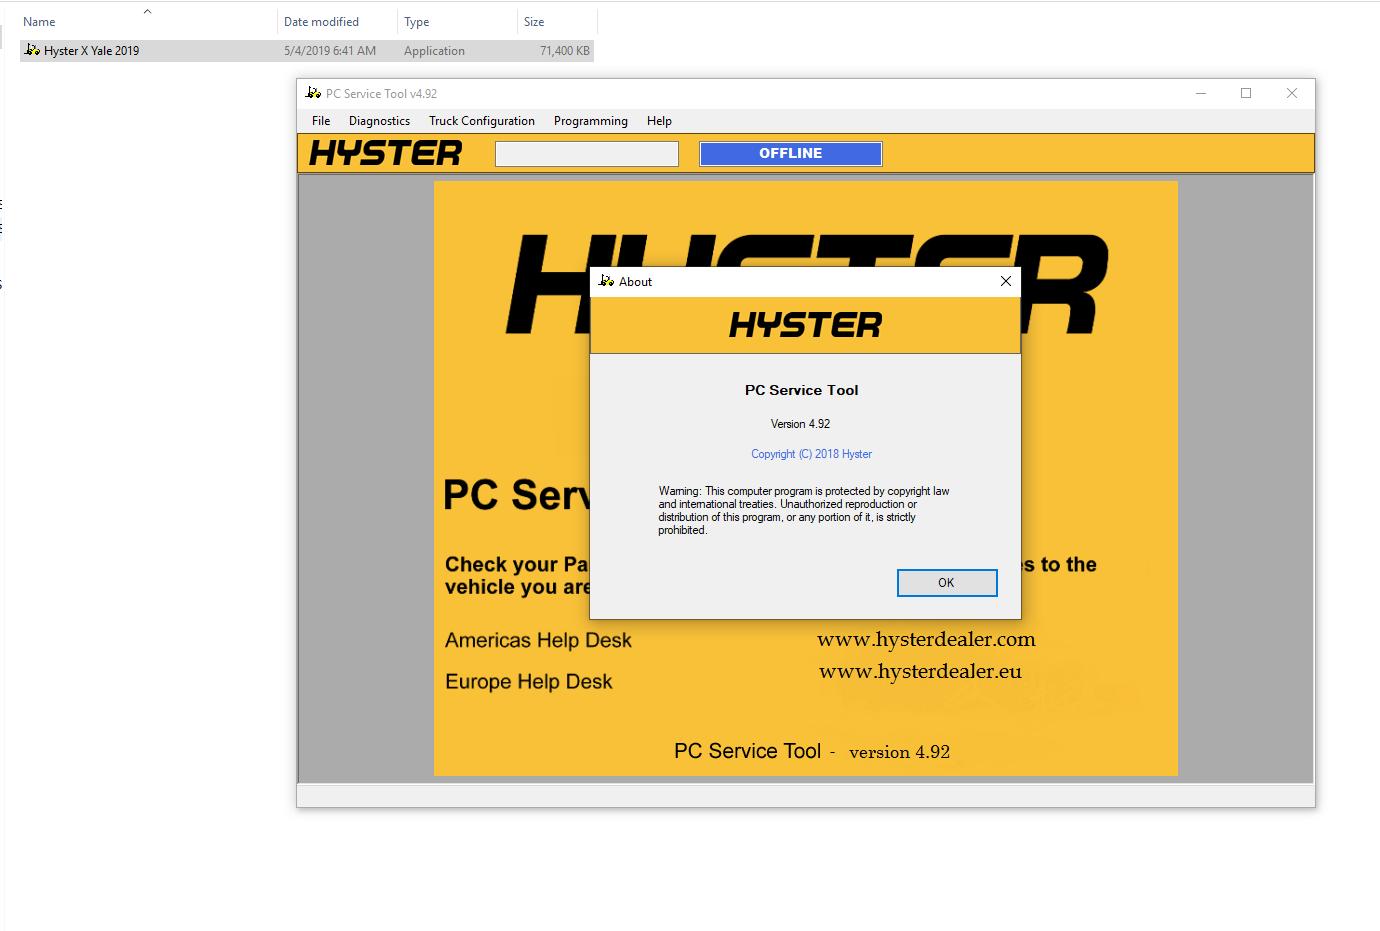The height and width of the screenshot is (931, 1380).
Task: Click the forklift icon of Hyster X Yale 2019
Action: click(x=32, y=50)
